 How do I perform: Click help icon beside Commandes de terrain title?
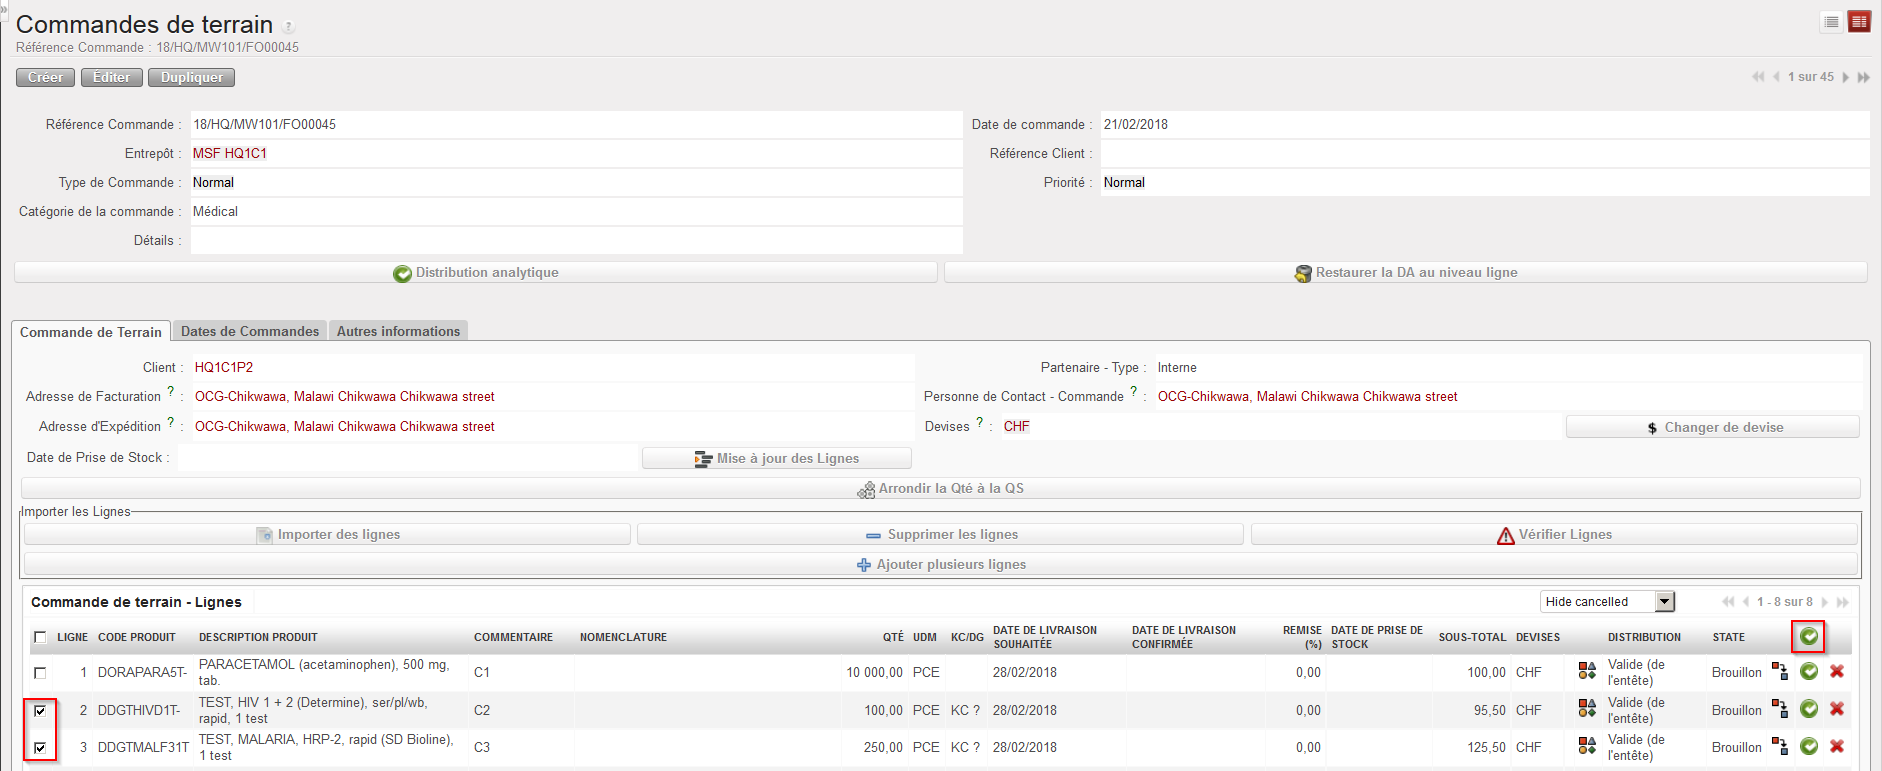[288, 27]
